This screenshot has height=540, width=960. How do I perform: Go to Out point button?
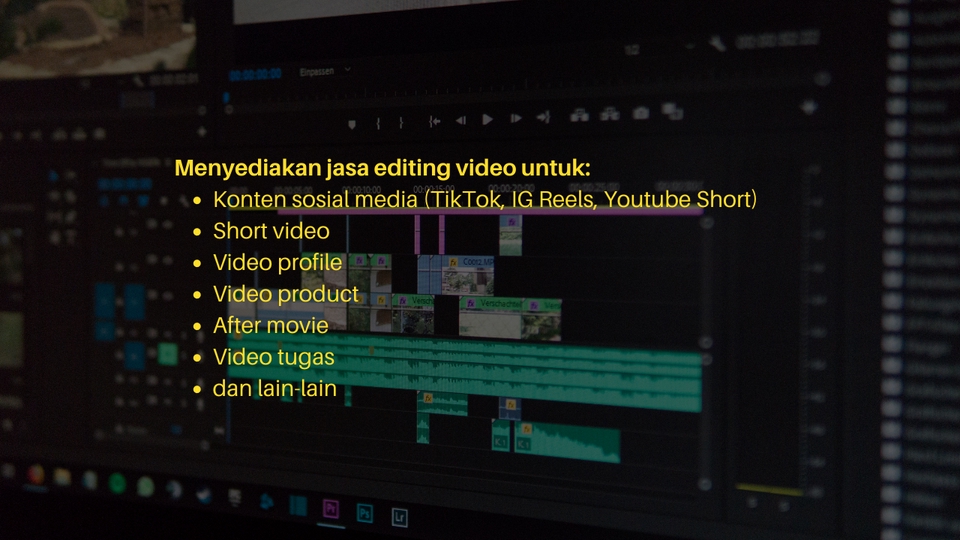click(x=543, y=117)
